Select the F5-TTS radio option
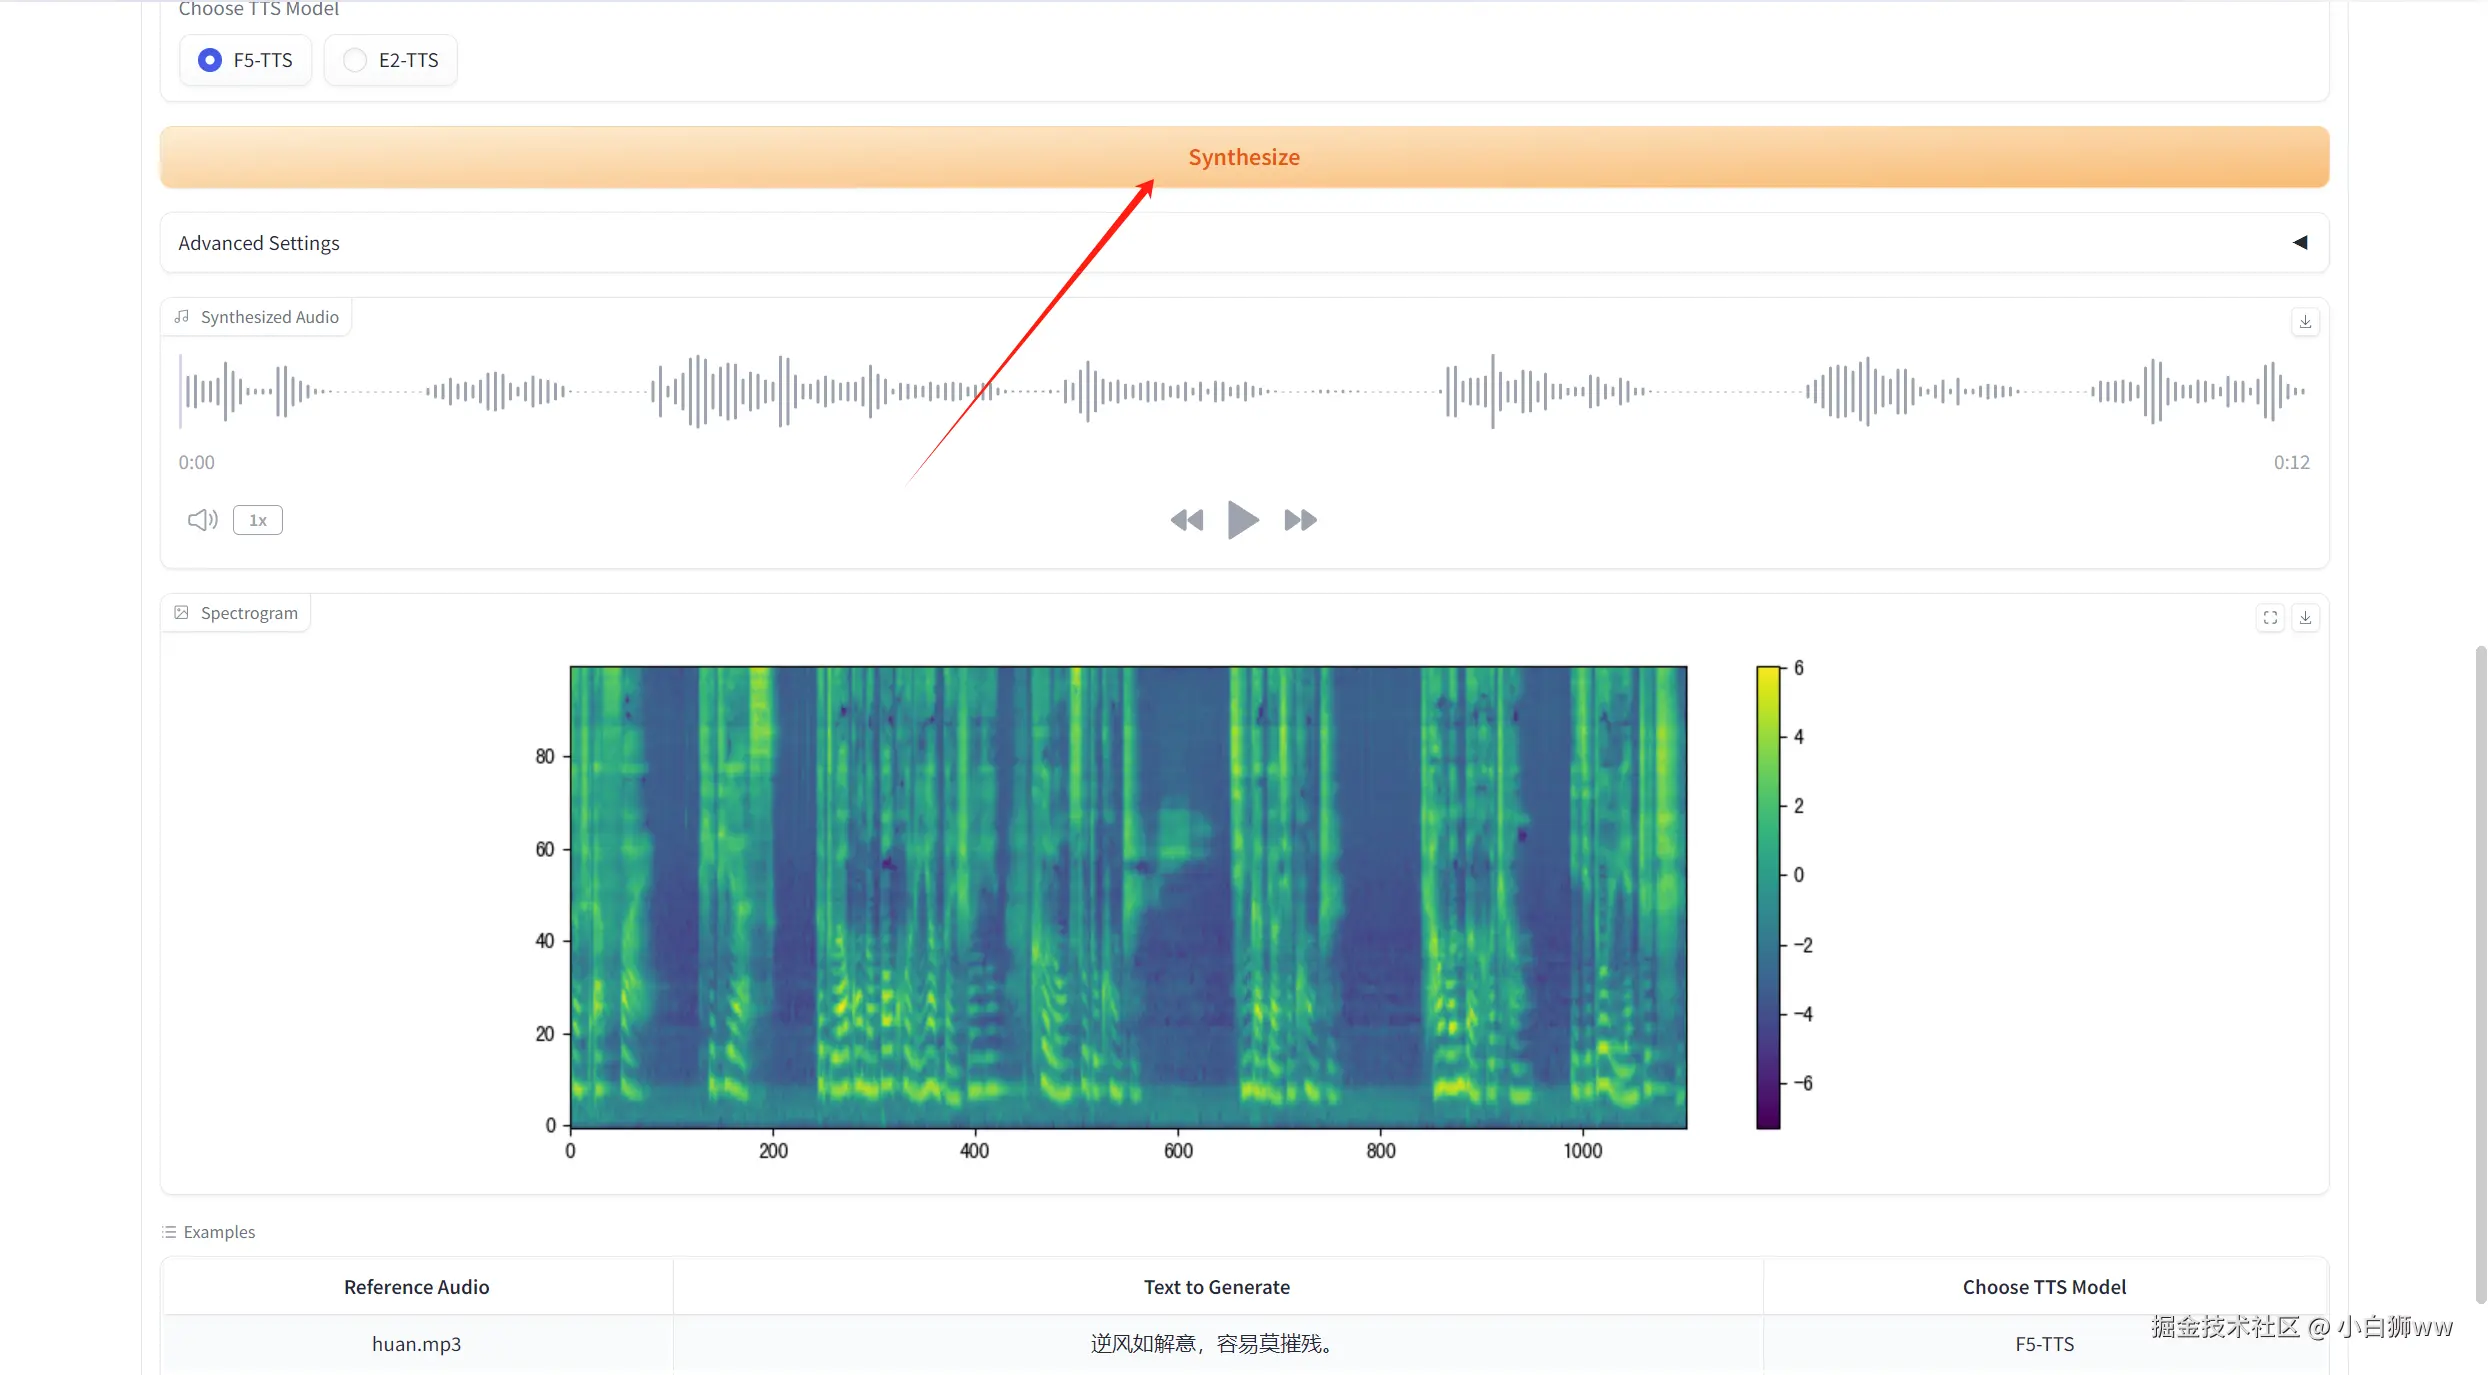This screenshot has width=2488, height=1375. tap(210, 60)
